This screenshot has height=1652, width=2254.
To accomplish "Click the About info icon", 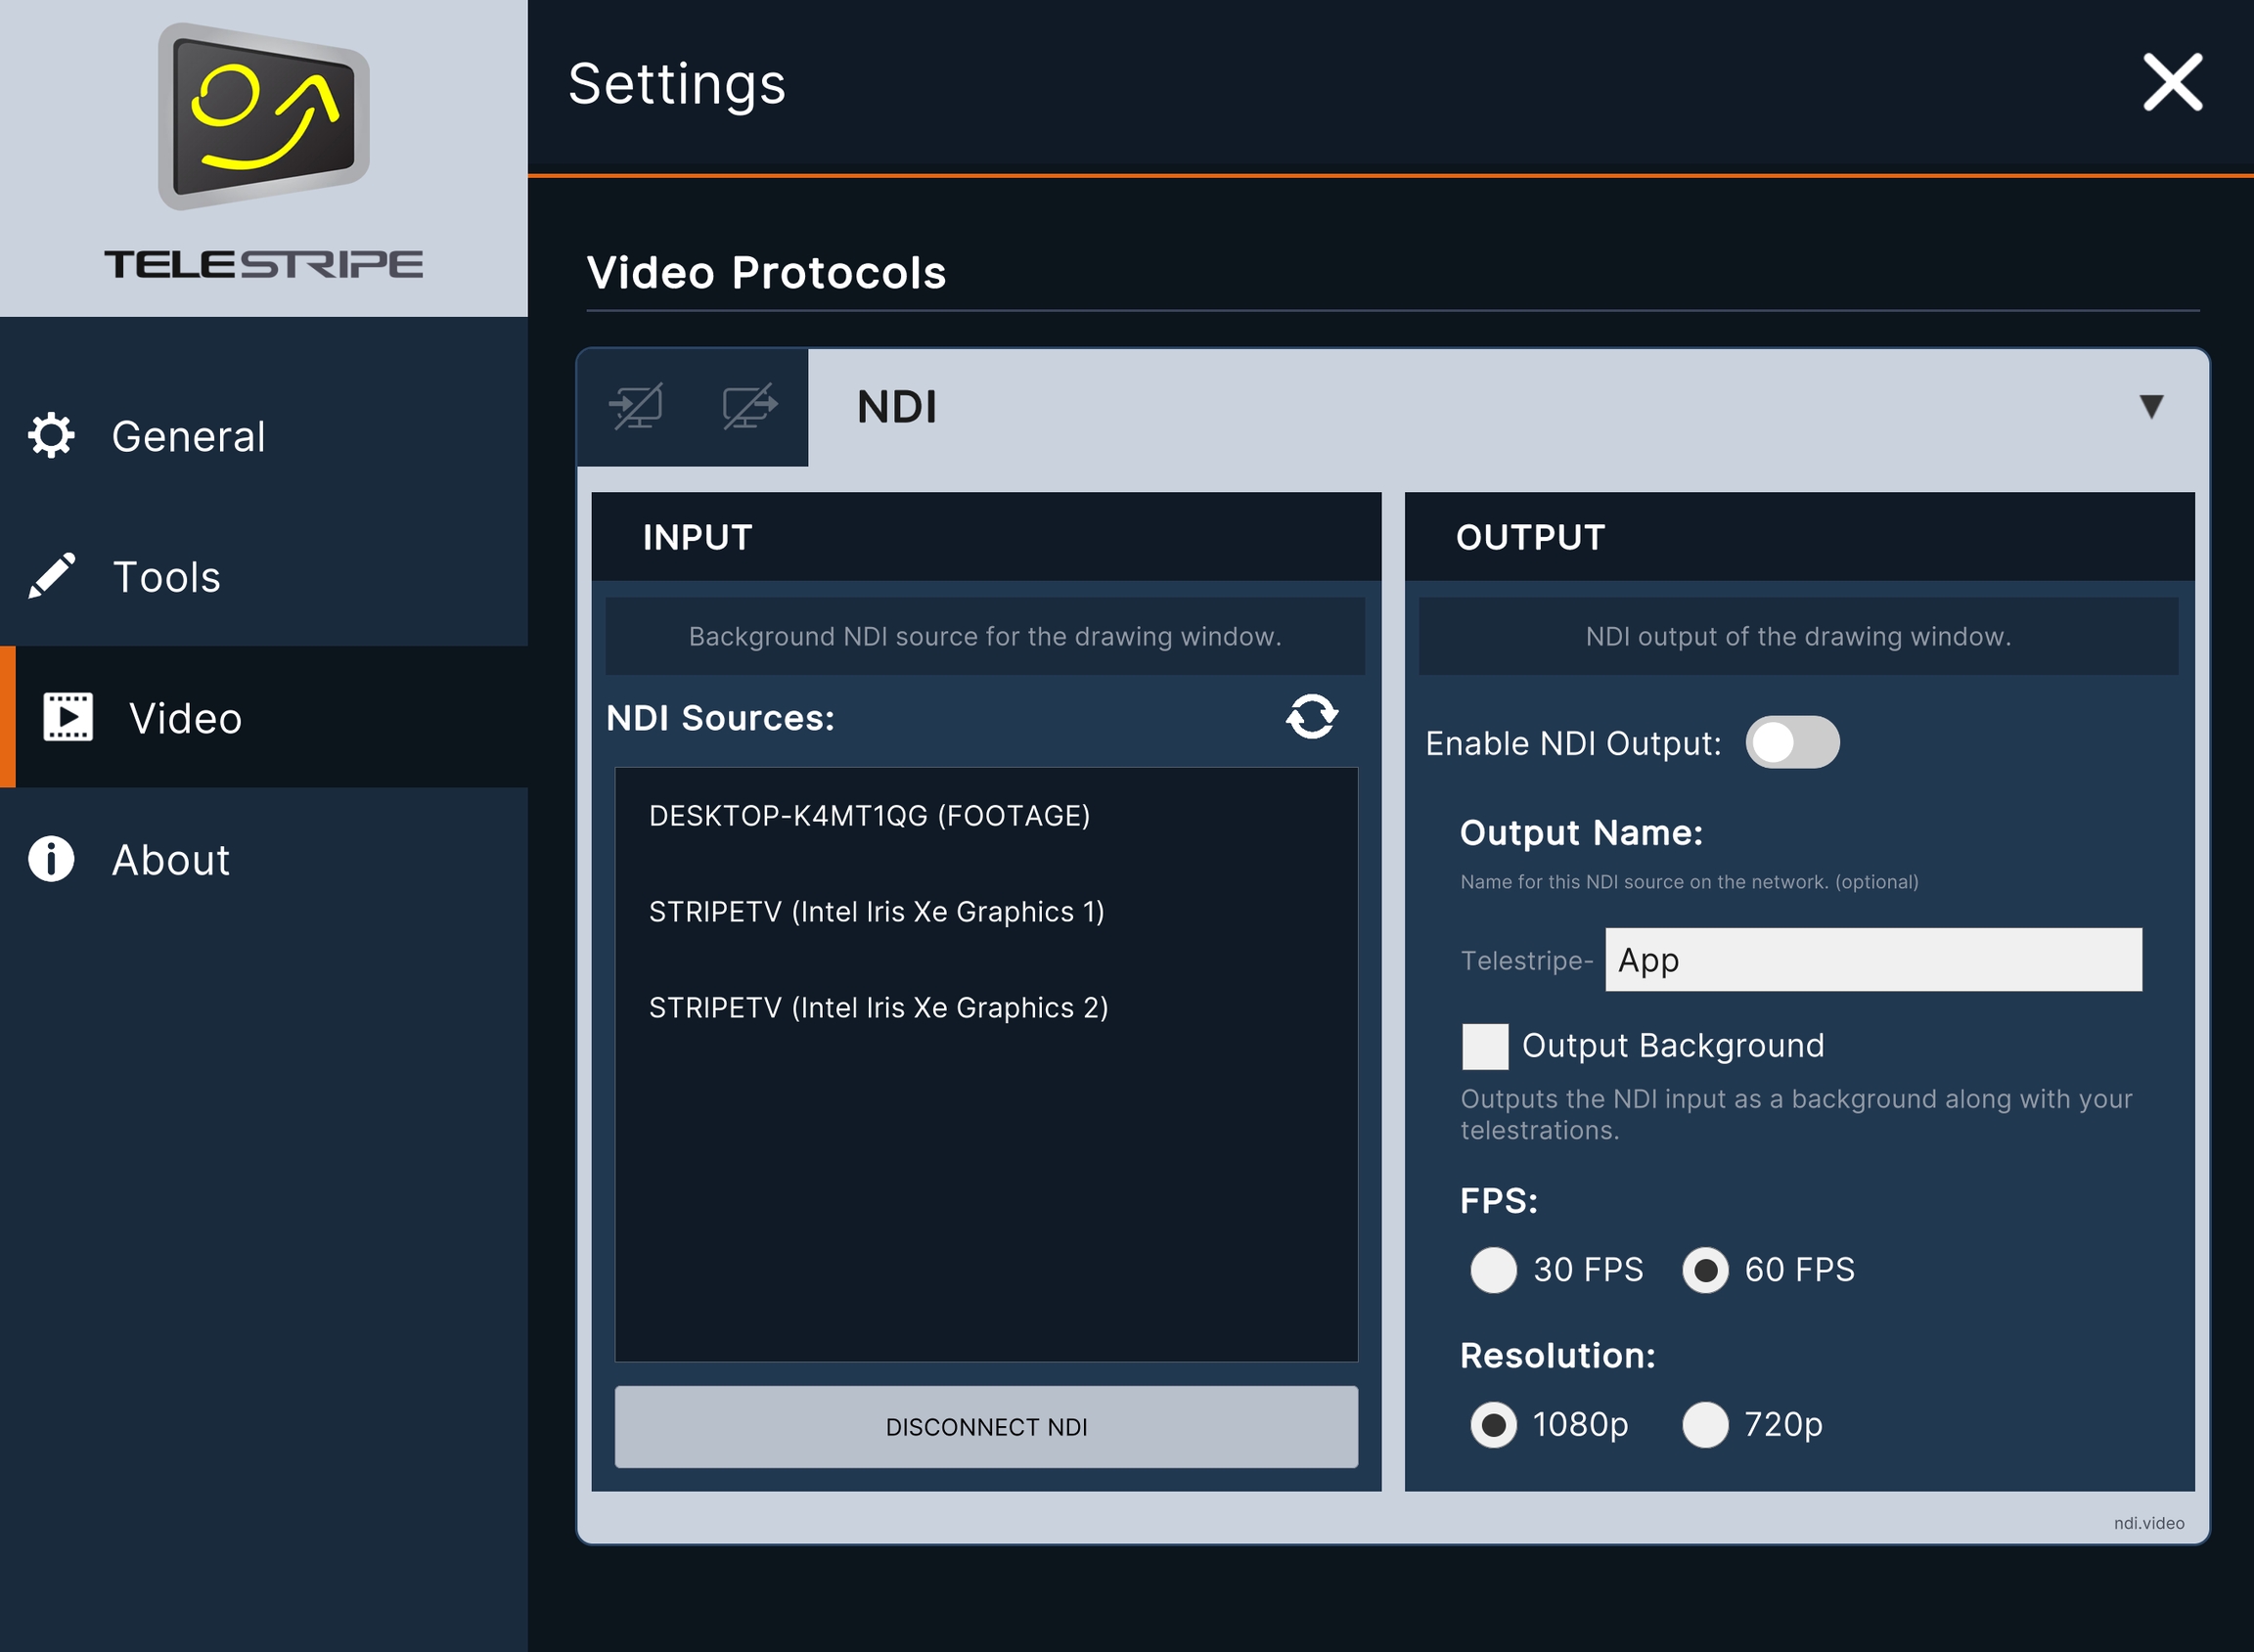I will (x=51, y=859).
